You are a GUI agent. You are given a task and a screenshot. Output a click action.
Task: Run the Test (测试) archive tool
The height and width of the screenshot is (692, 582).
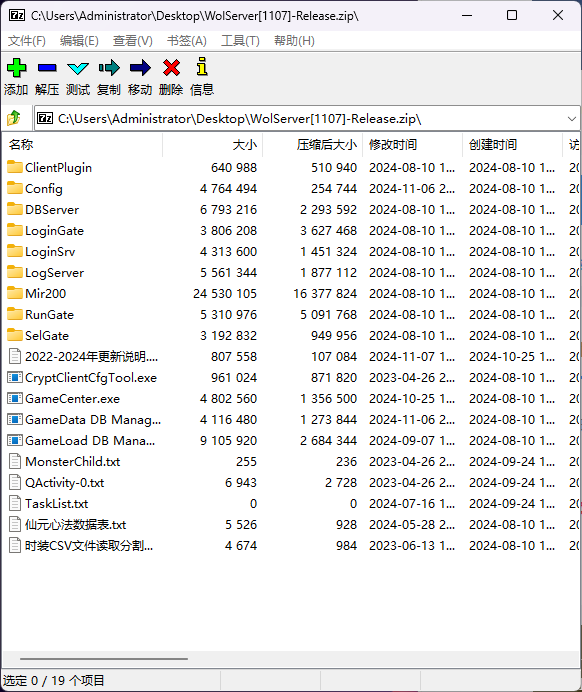78,68
